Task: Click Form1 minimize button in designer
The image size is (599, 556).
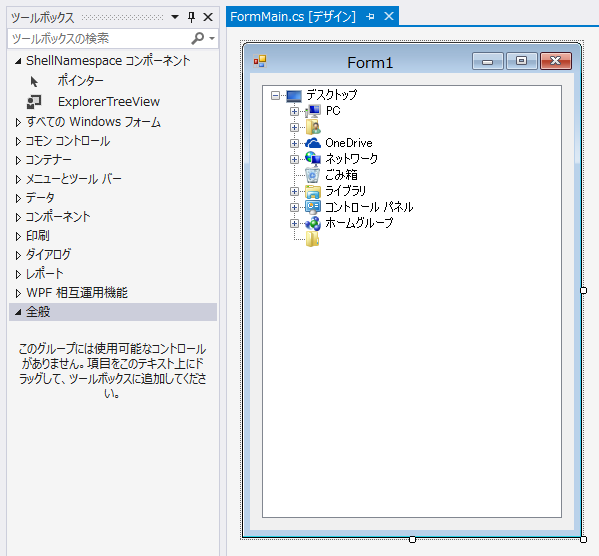Action: (487, 61)
